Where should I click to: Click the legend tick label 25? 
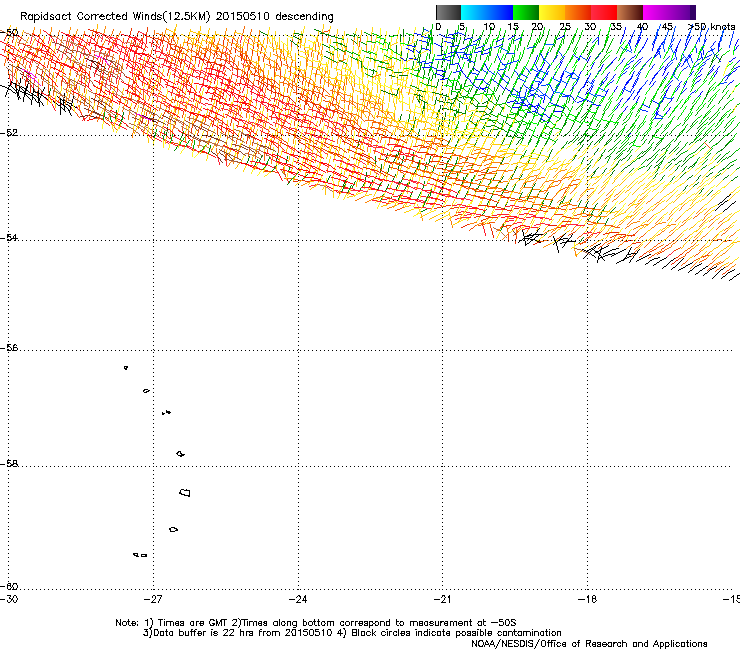coord(565,27)
